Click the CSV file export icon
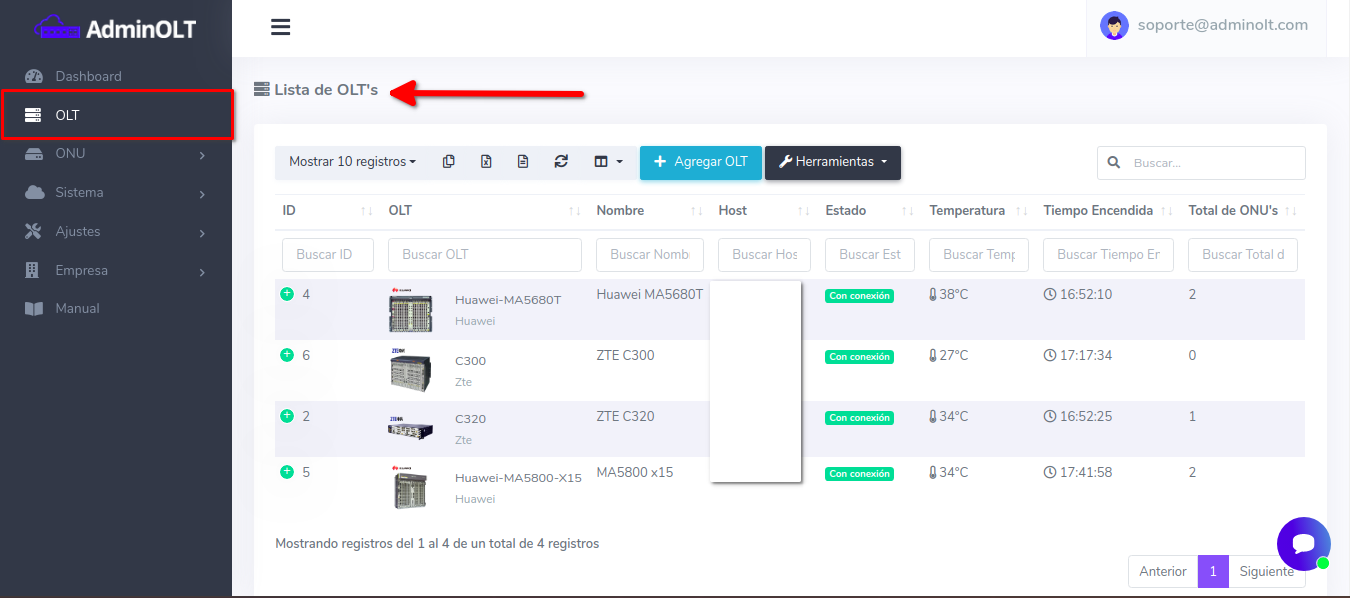Screen dimensions: 1350x598 point(523,162)
